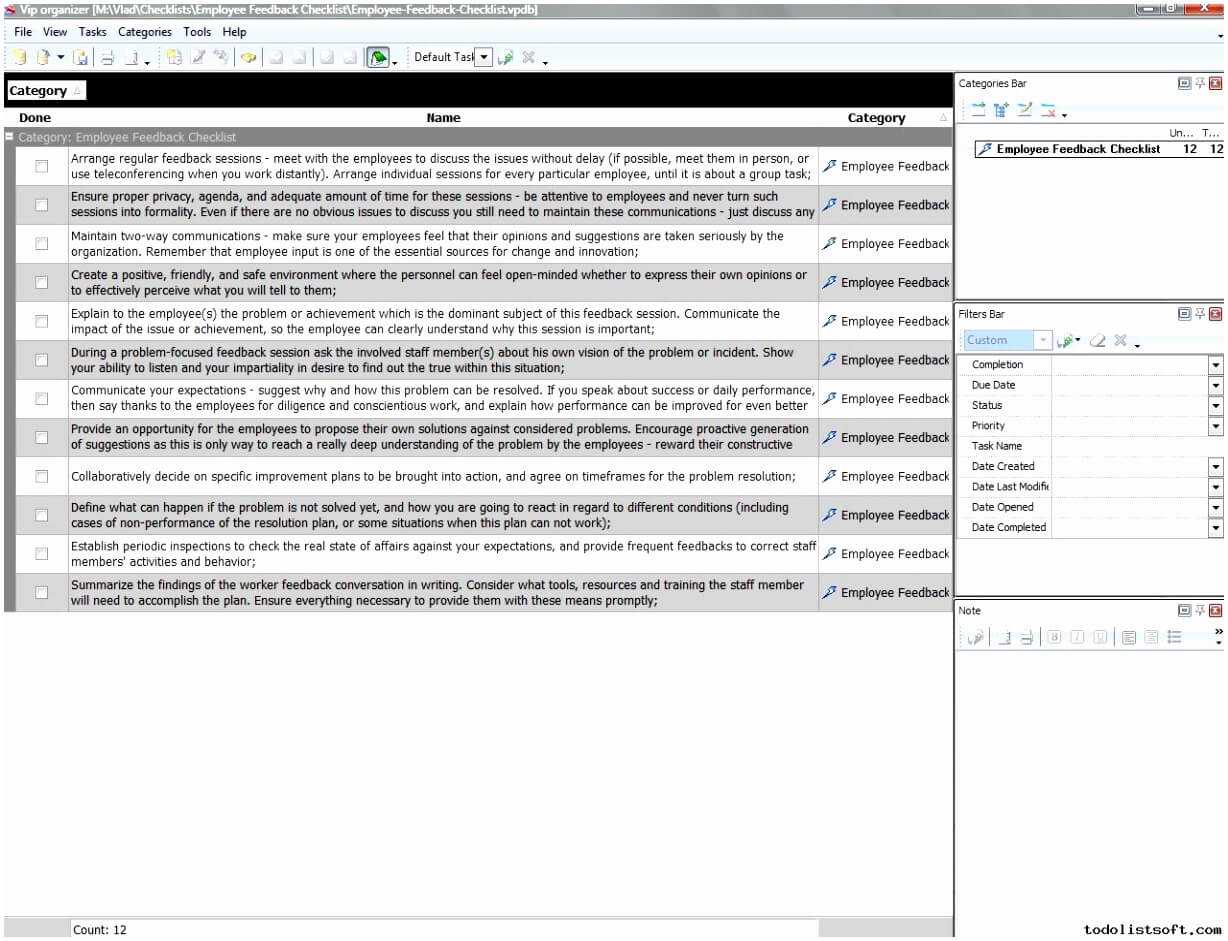Check Done for 'Arrange regular feedback sessions' task
Screen dimensions: 1228x941
click(x=41, y=166)
